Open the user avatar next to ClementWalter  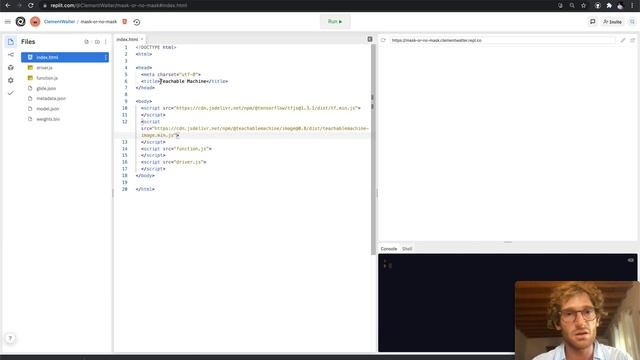(35, 22)
